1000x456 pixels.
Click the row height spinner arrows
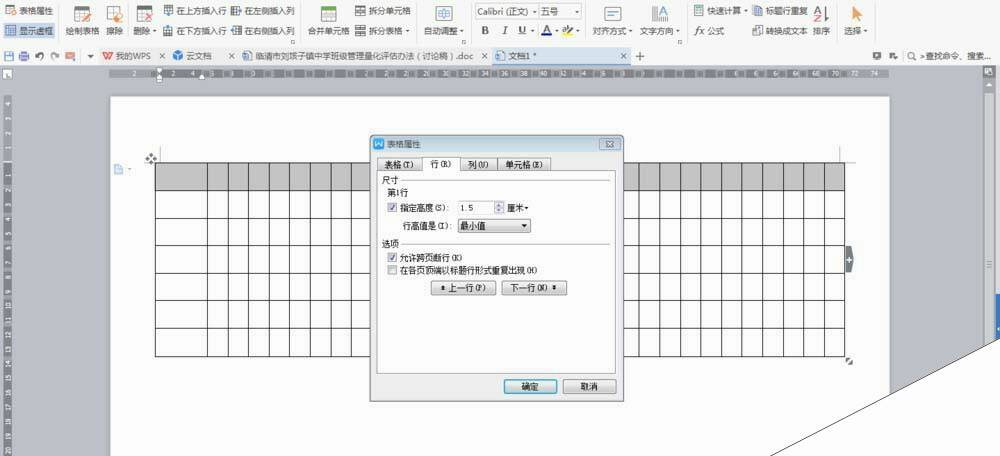point(499,207)
